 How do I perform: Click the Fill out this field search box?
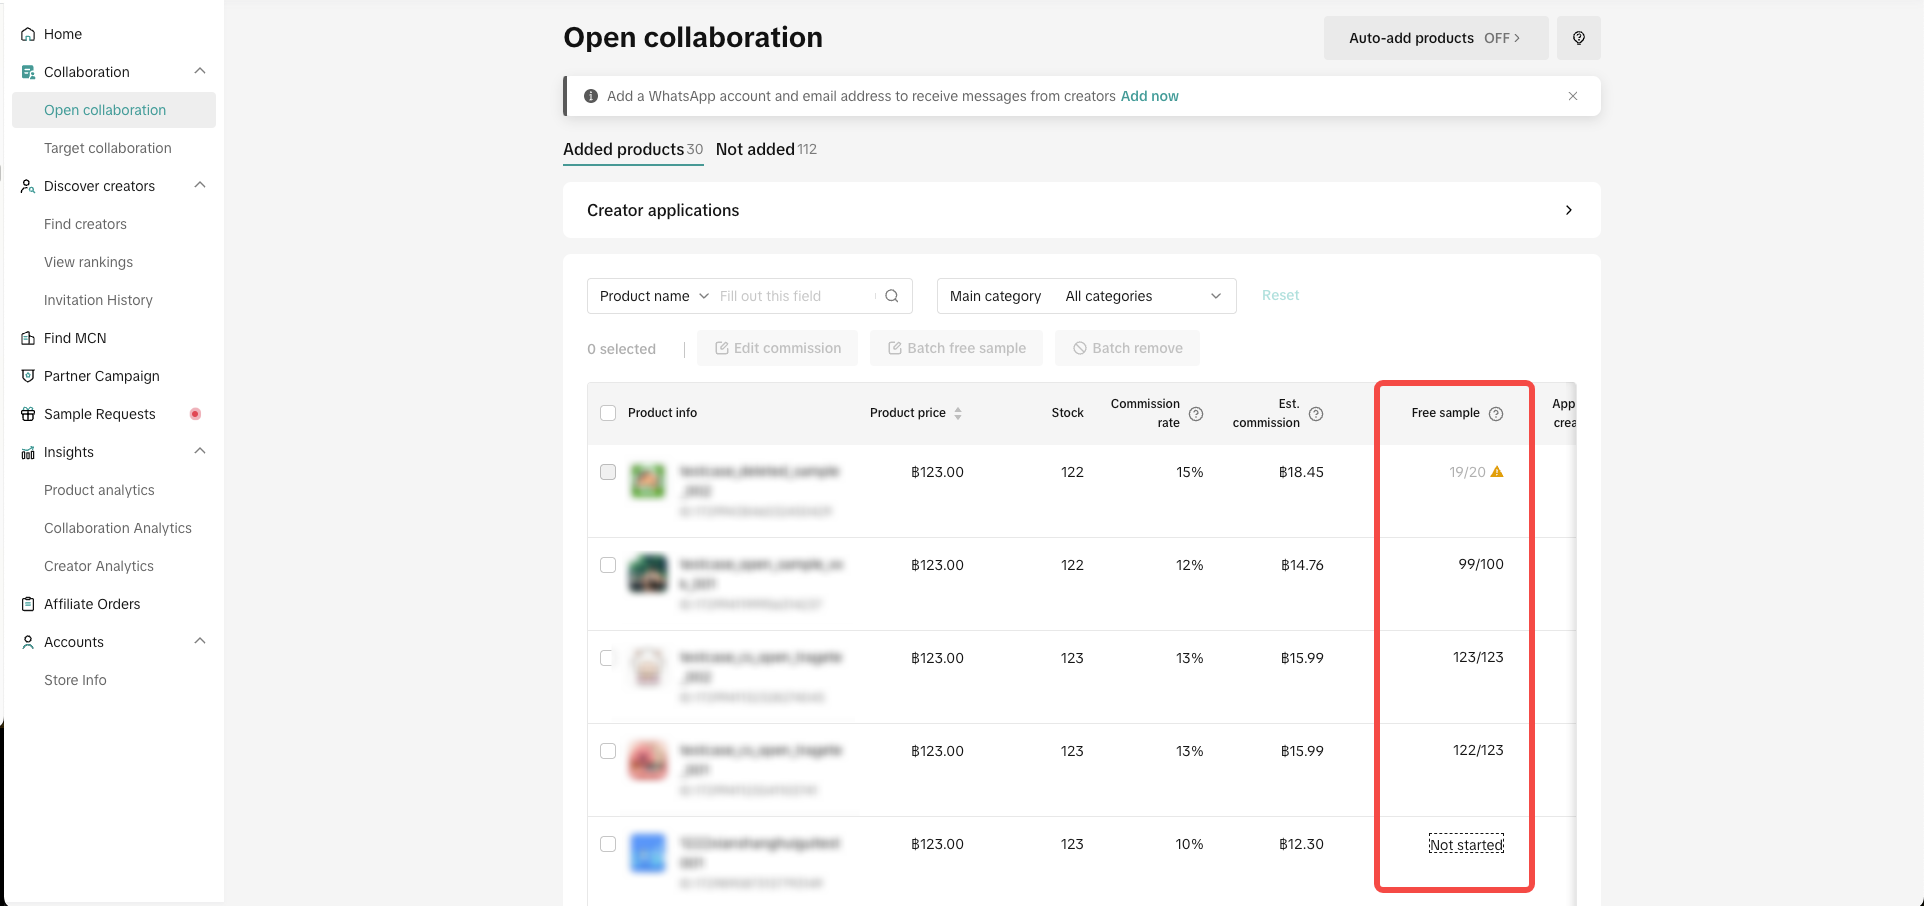point(794,296)
